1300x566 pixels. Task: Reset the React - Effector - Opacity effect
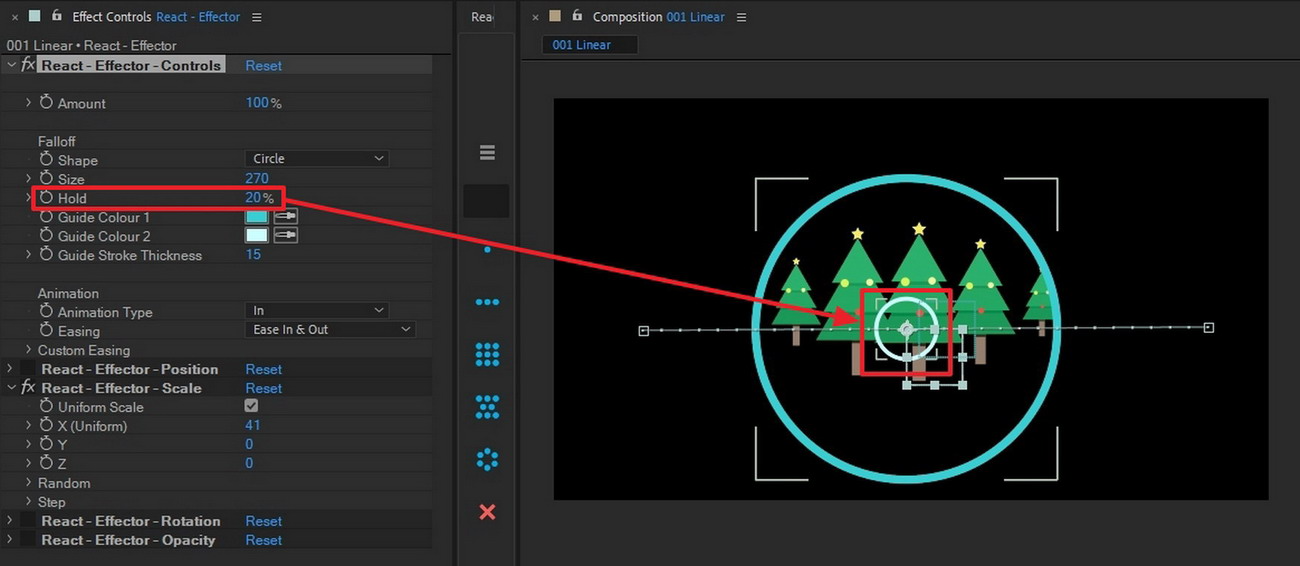[x=263, y=540]
